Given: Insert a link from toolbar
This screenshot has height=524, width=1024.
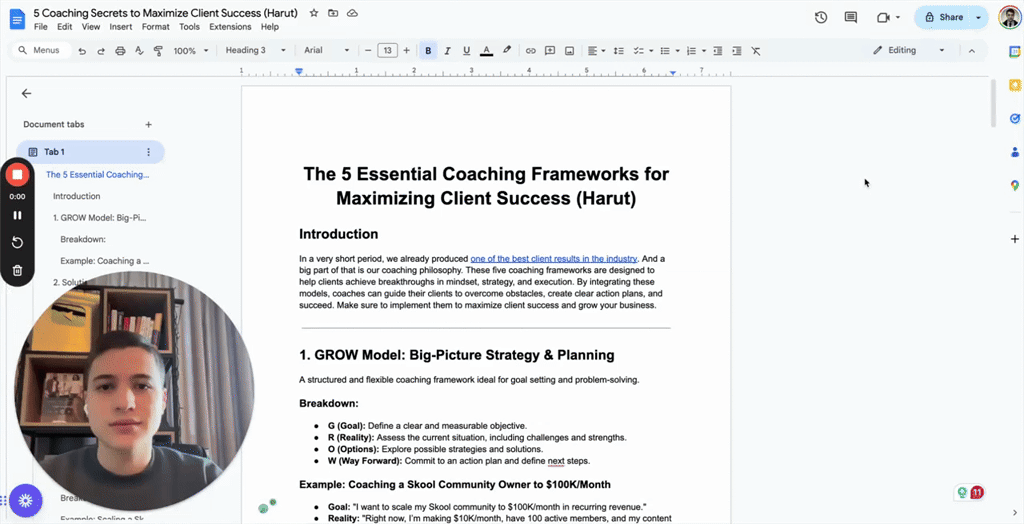Looking at the screenshot, I should [x=531, y=50].
